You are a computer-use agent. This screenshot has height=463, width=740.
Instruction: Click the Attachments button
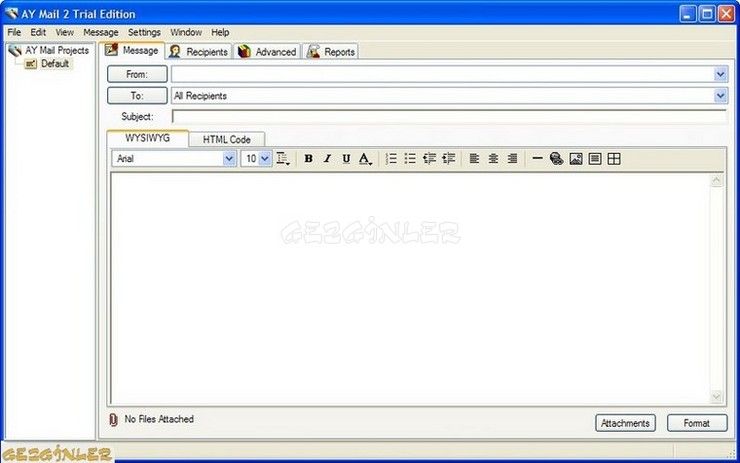point(625,423)
